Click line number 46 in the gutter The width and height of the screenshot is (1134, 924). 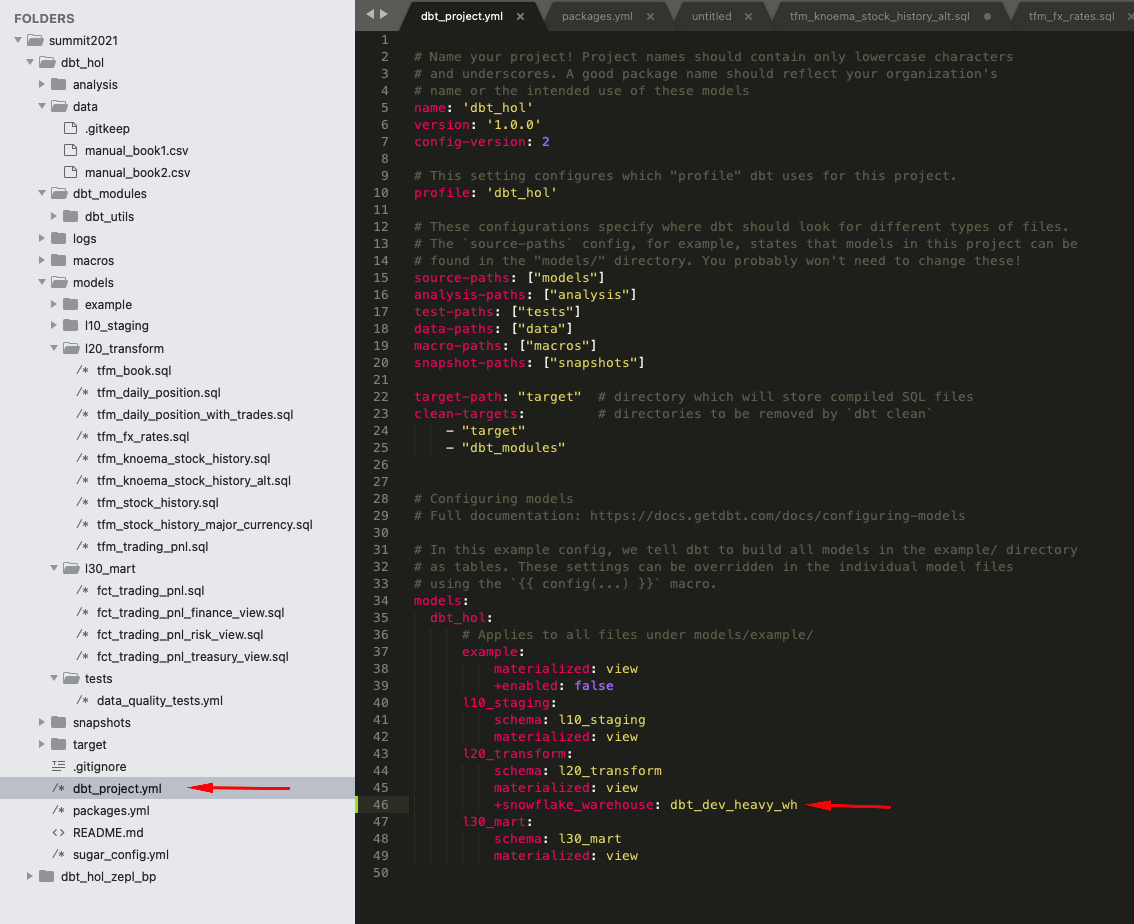coord(381,804)
